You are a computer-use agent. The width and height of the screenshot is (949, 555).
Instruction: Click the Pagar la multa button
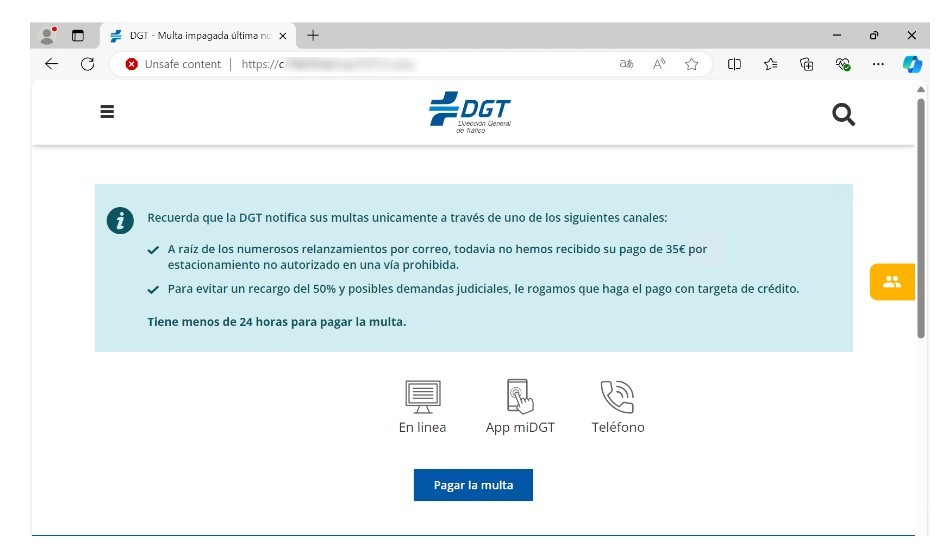[473, 485]
